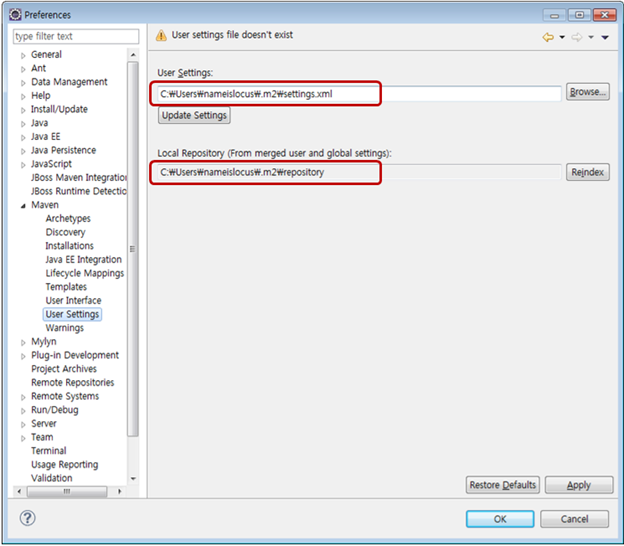Click the forward navigation arrow icon

(x=577, y=37)
